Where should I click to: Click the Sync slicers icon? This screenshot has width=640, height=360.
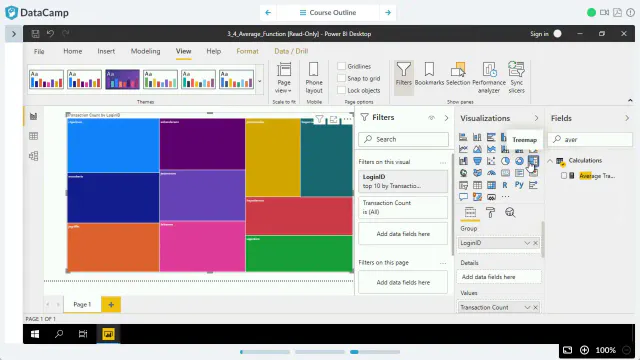516,78
